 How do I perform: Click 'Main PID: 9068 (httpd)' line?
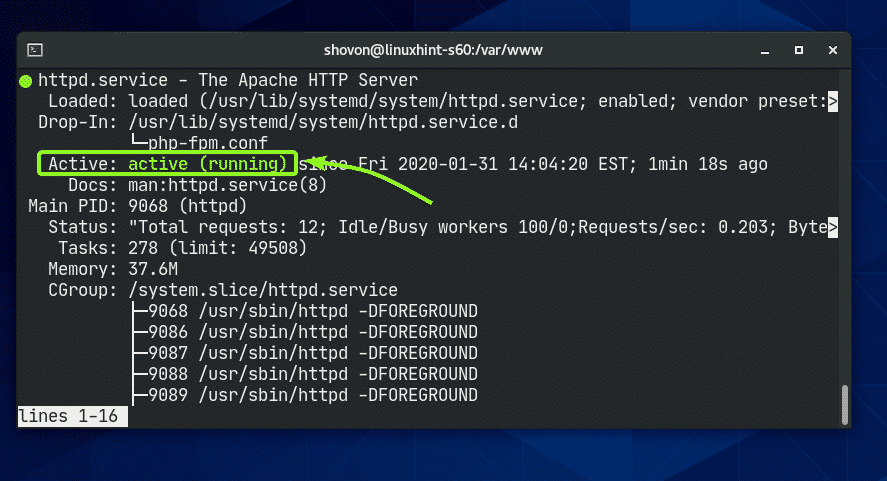pos(137,206)
